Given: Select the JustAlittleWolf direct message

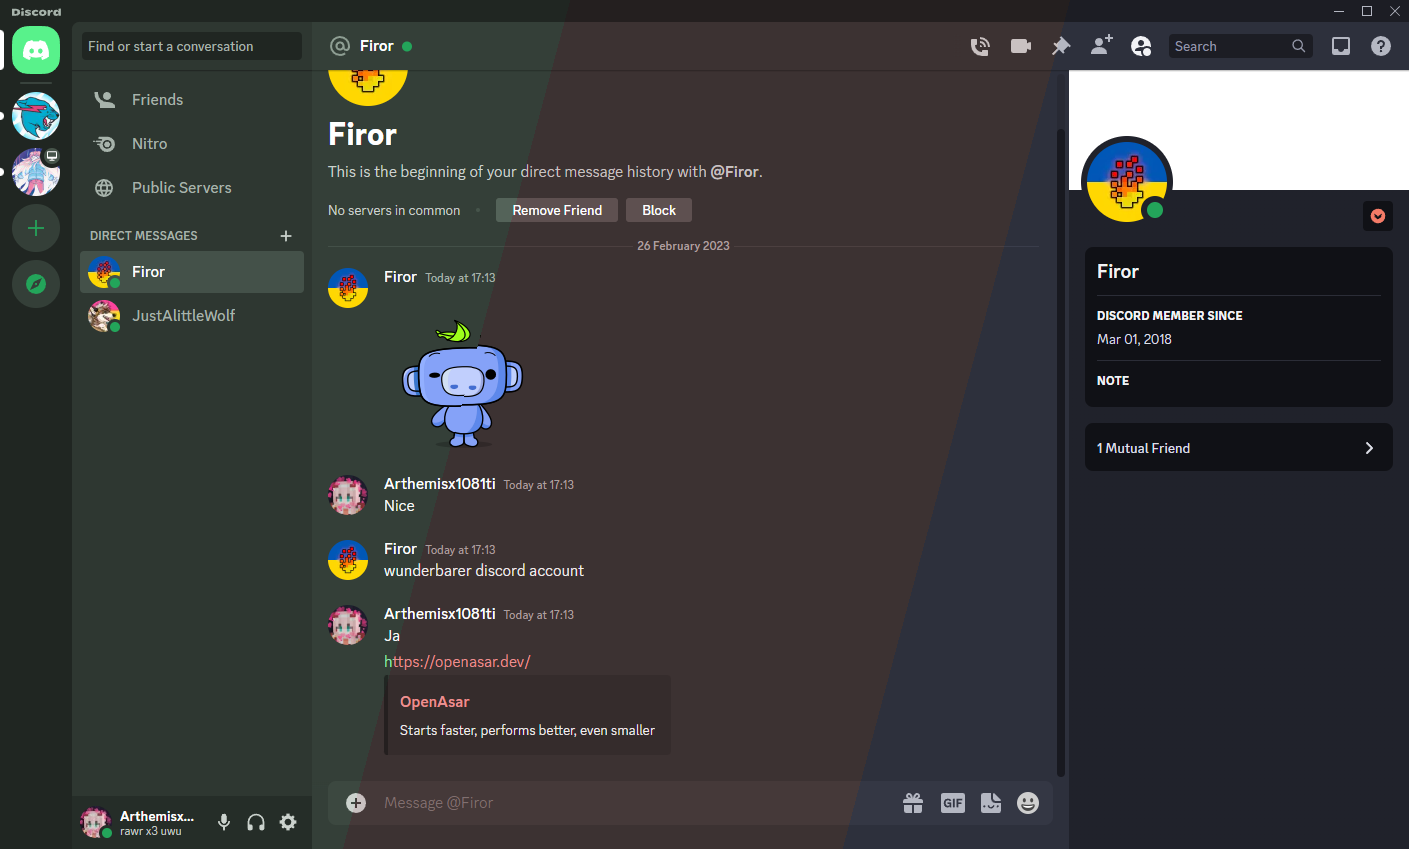Looking at the screenshot, I should [x=192, y=316].
